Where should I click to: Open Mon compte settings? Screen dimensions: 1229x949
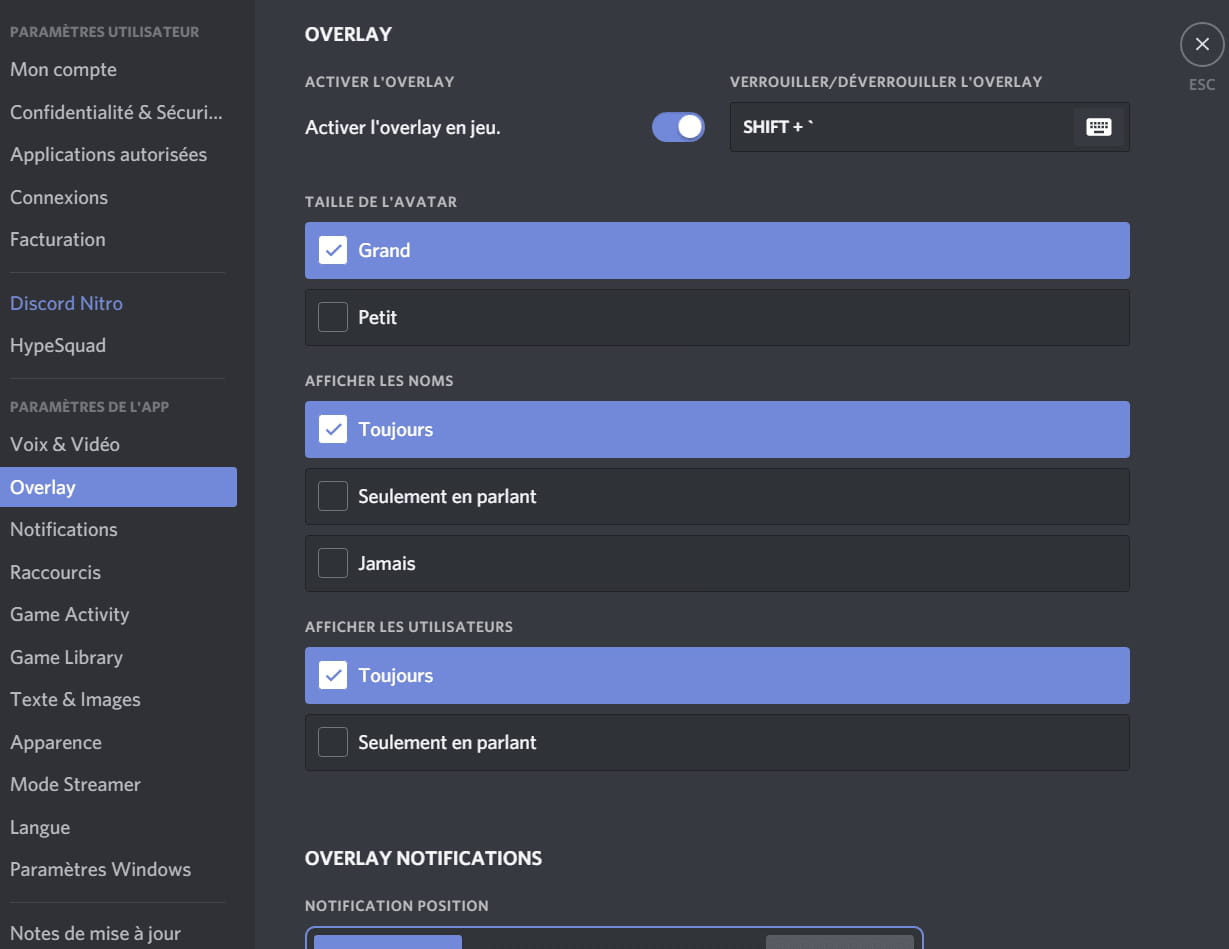[x=63, y=69]
